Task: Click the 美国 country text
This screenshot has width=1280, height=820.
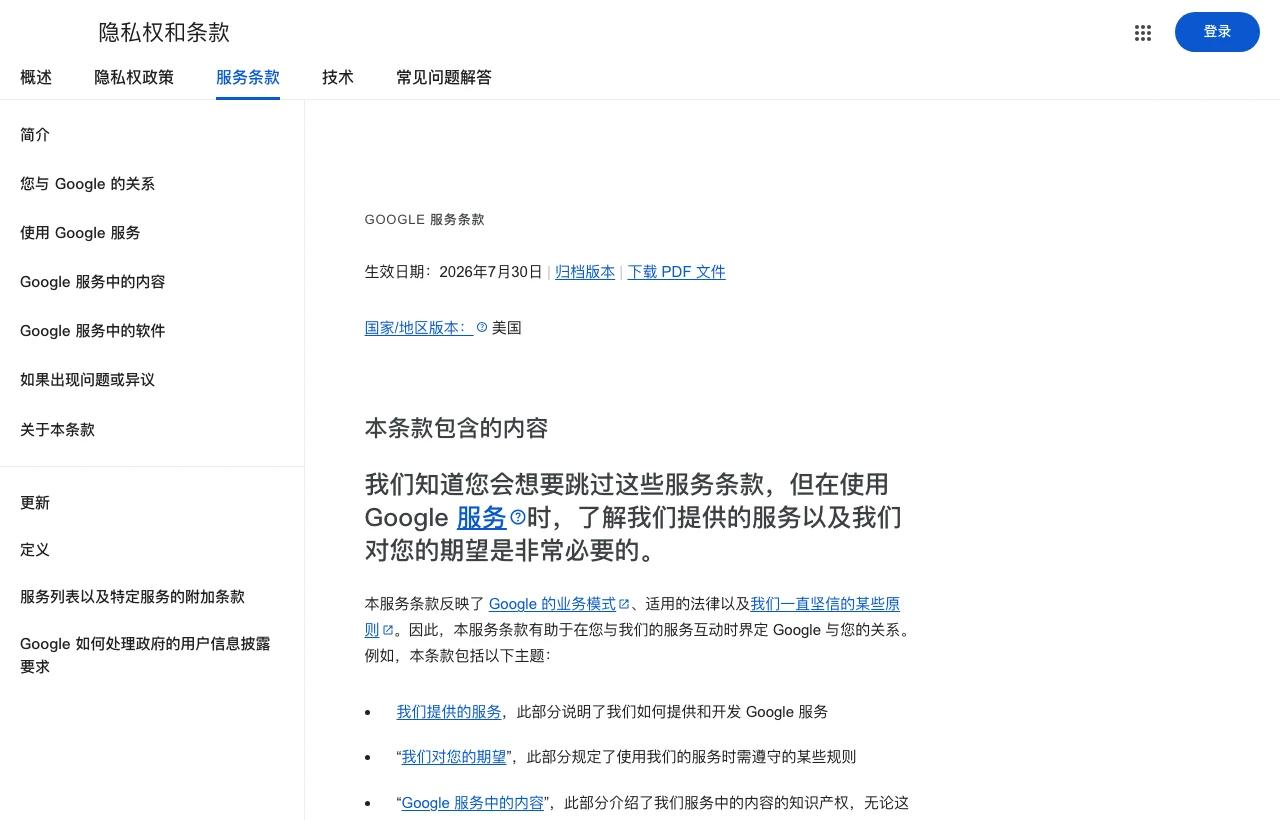Action: coord(507,327)
